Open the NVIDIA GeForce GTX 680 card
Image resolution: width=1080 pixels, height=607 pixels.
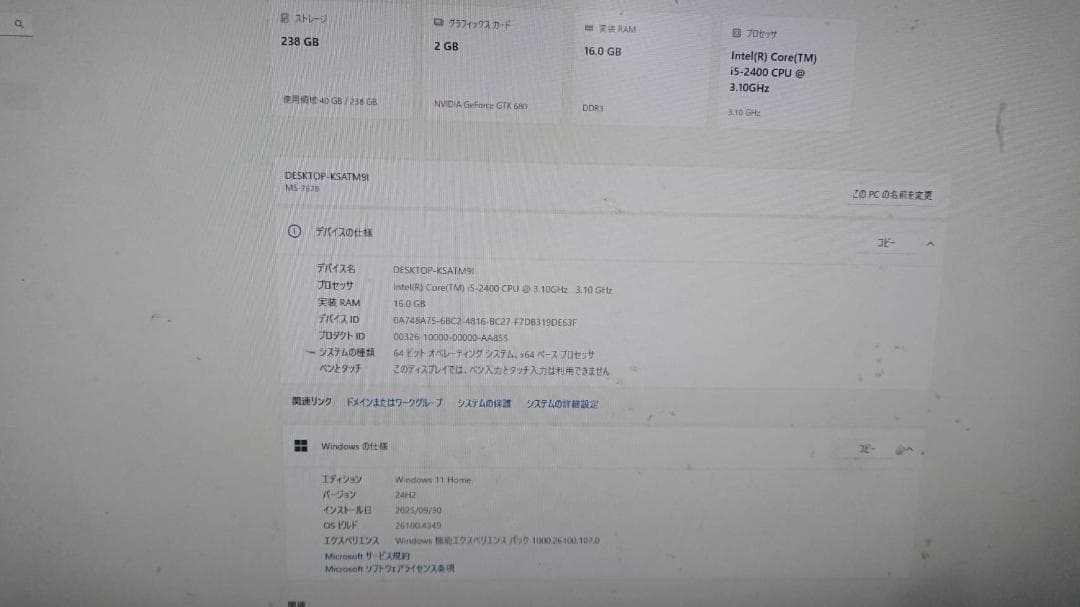[x=494, y=65]
